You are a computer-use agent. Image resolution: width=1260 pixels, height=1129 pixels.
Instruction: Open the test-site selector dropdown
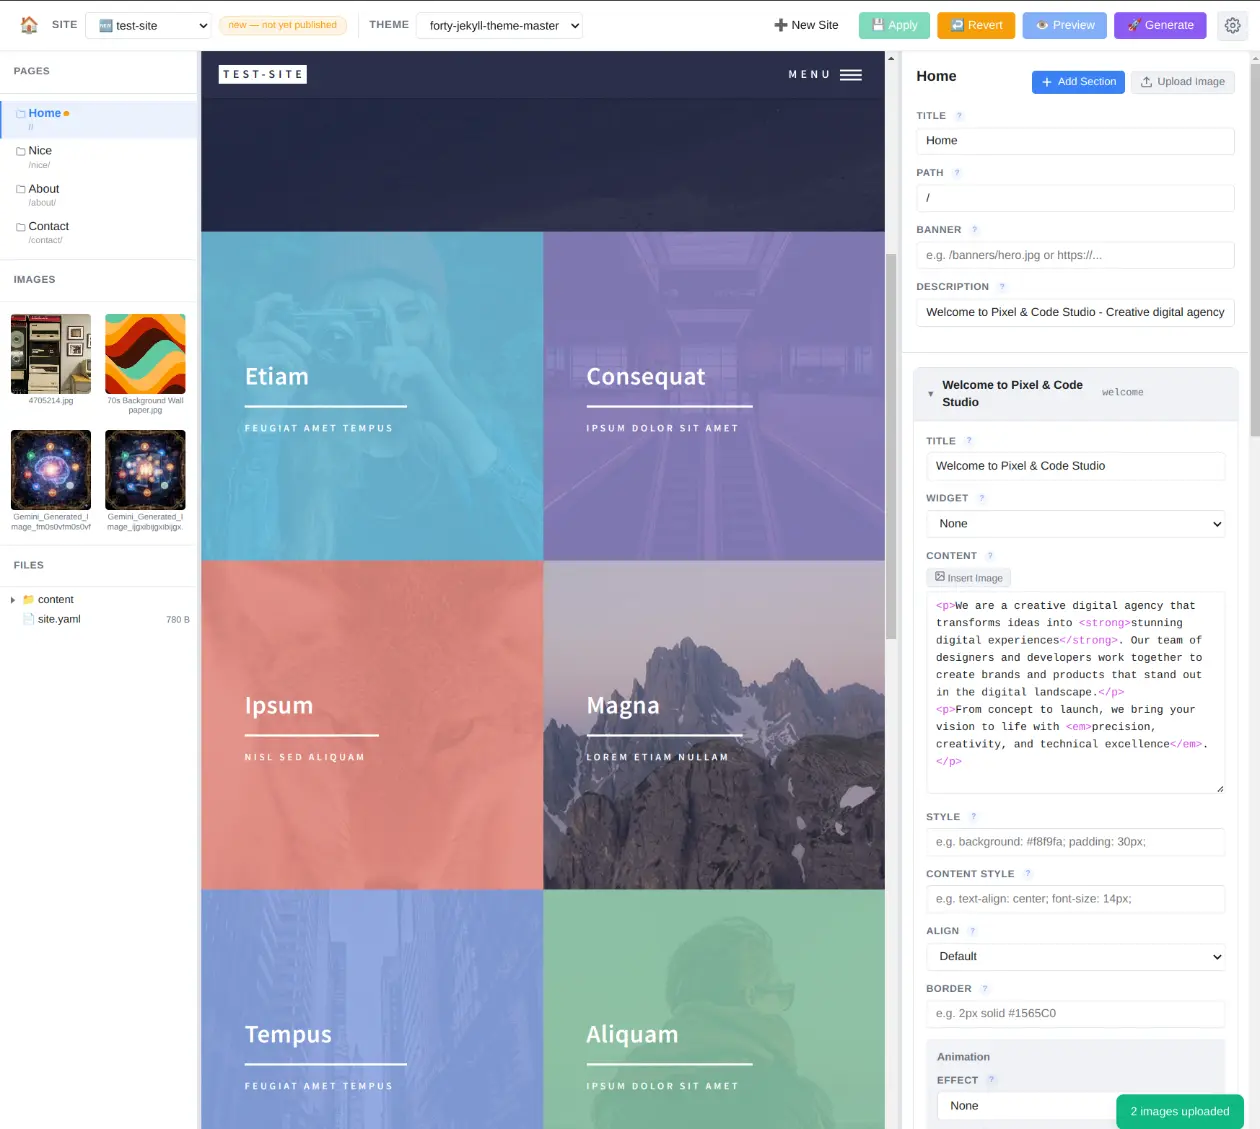(148, 25)
